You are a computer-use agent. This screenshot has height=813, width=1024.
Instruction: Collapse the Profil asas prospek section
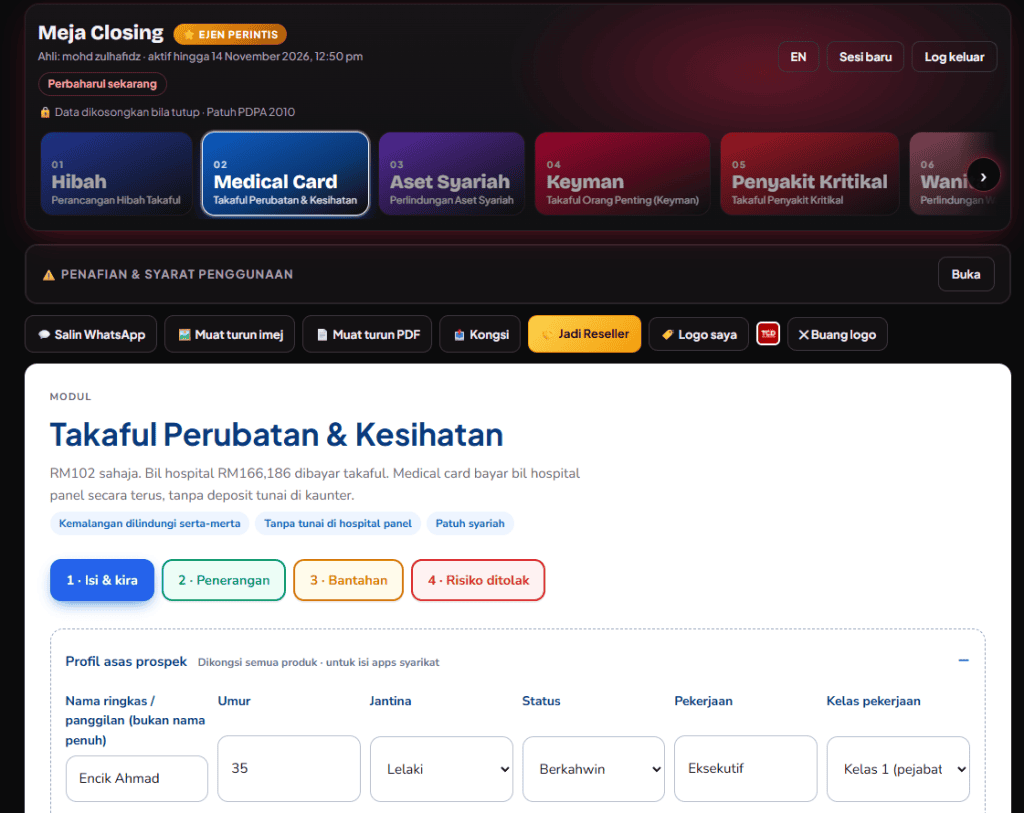(963, 661)
